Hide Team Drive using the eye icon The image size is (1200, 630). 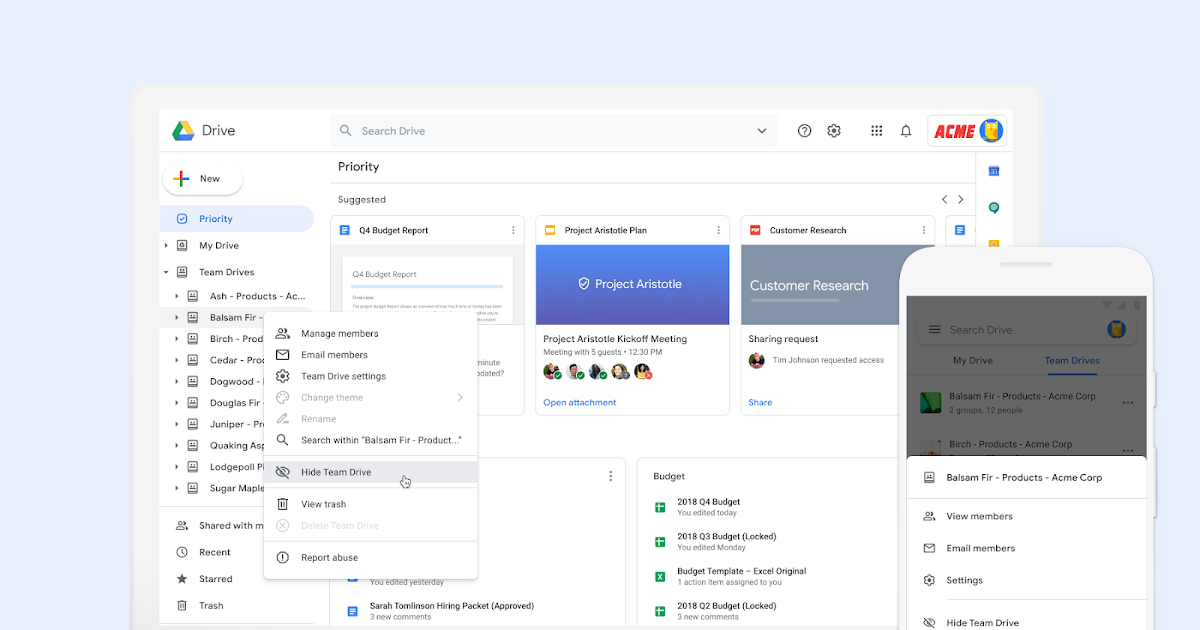tap(283, 471)
